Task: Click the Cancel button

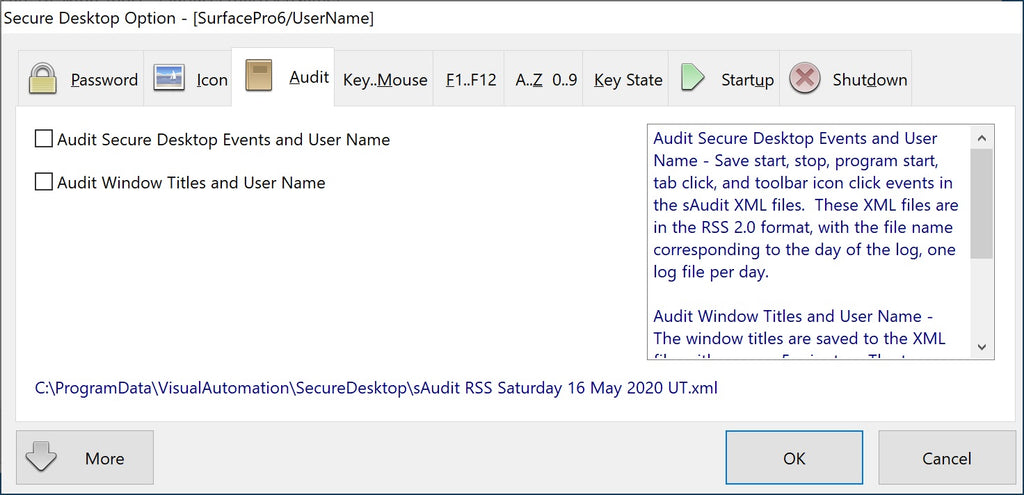Action: [946, 458]
